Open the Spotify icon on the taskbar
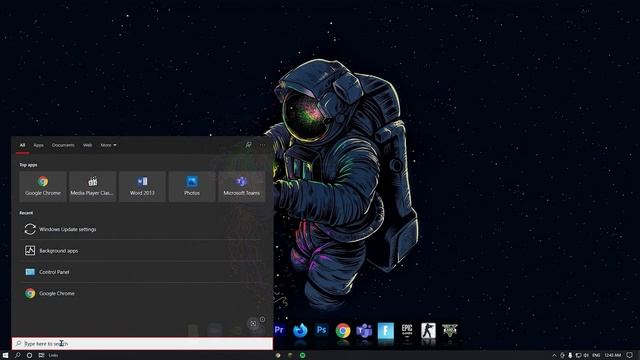This screenshot has width=640, height=360. 302,356
